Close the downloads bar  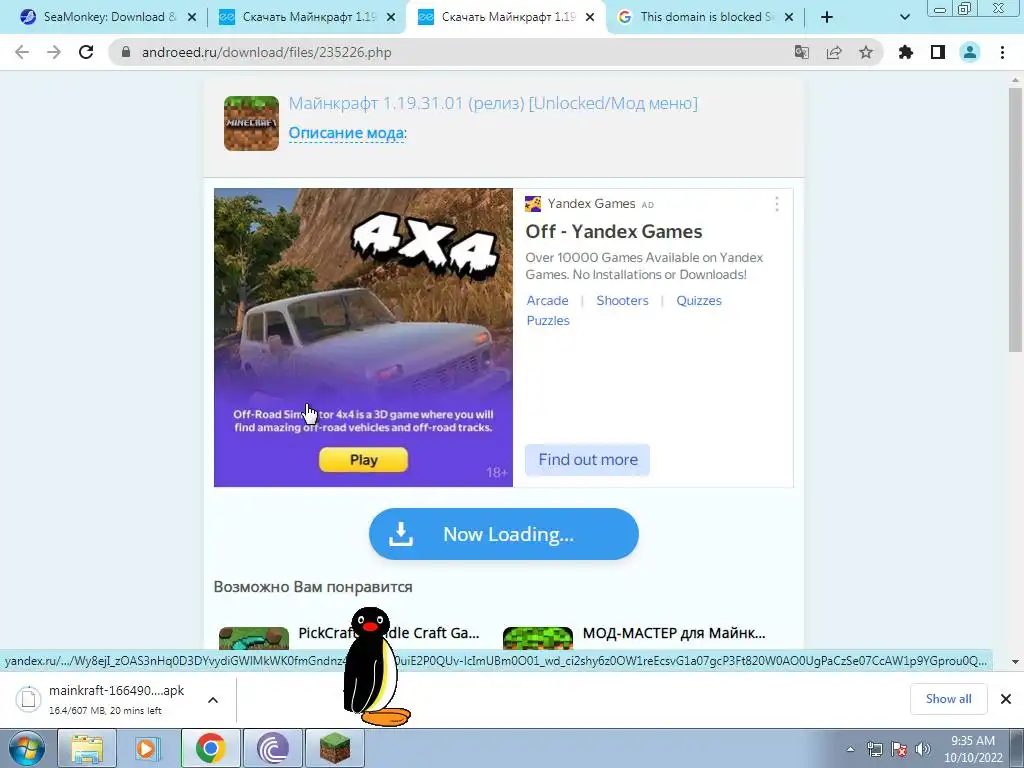click(1006, 699)
